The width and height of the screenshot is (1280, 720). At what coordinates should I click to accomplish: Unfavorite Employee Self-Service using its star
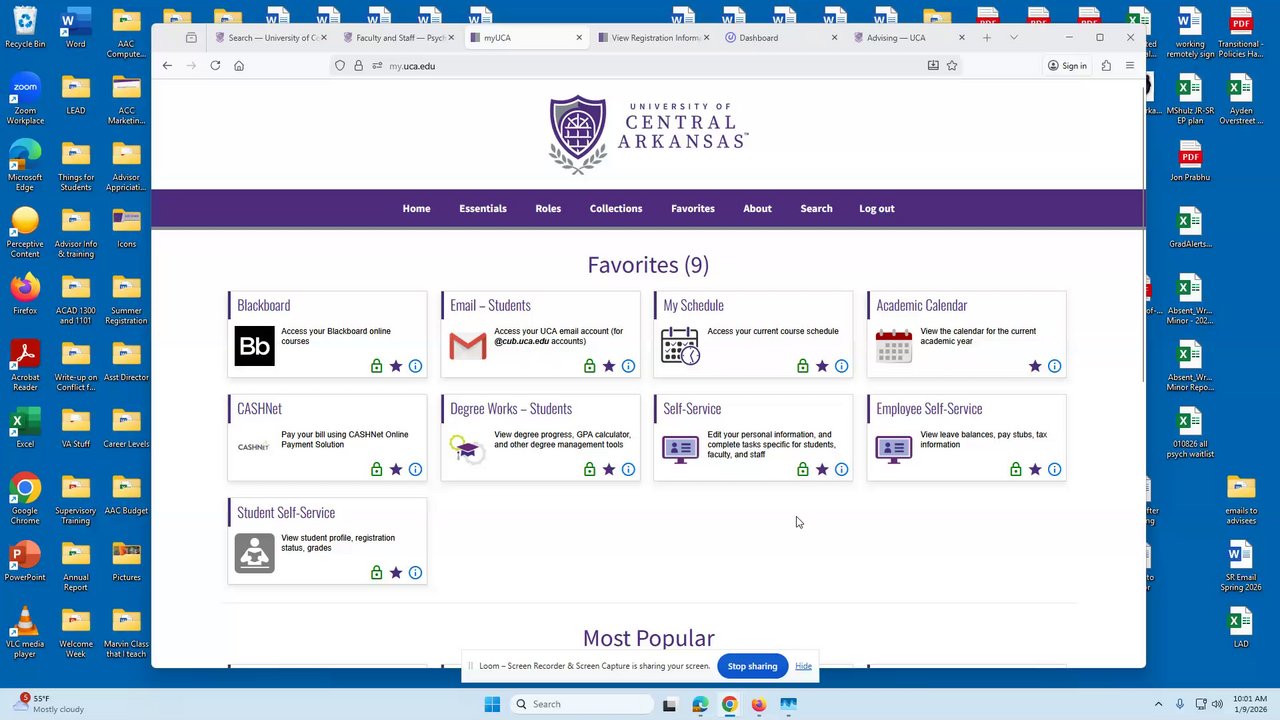(1035, 469)
